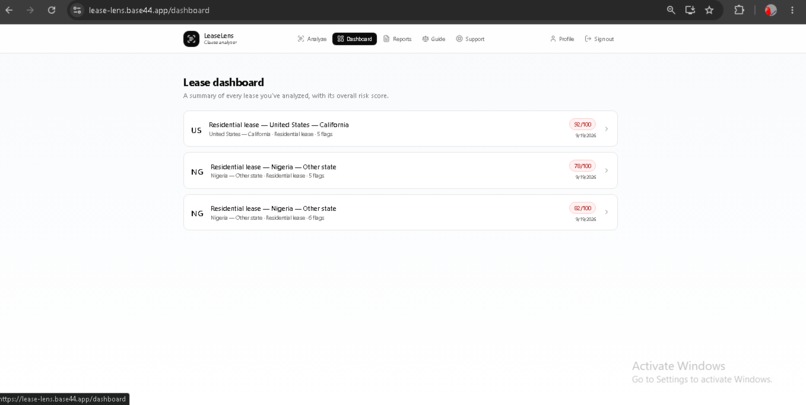Expand the Nigeria lease with 6 flags chevron
The image size is (806, 405).
point(607,212)
